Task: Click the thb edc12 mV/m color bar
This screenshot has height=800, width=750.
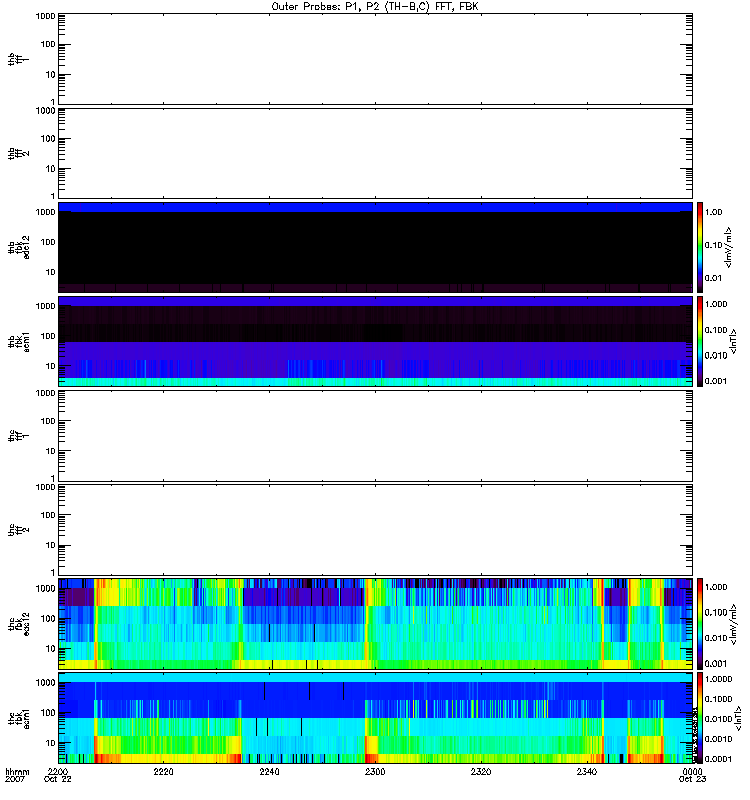Action: (701, 247)
